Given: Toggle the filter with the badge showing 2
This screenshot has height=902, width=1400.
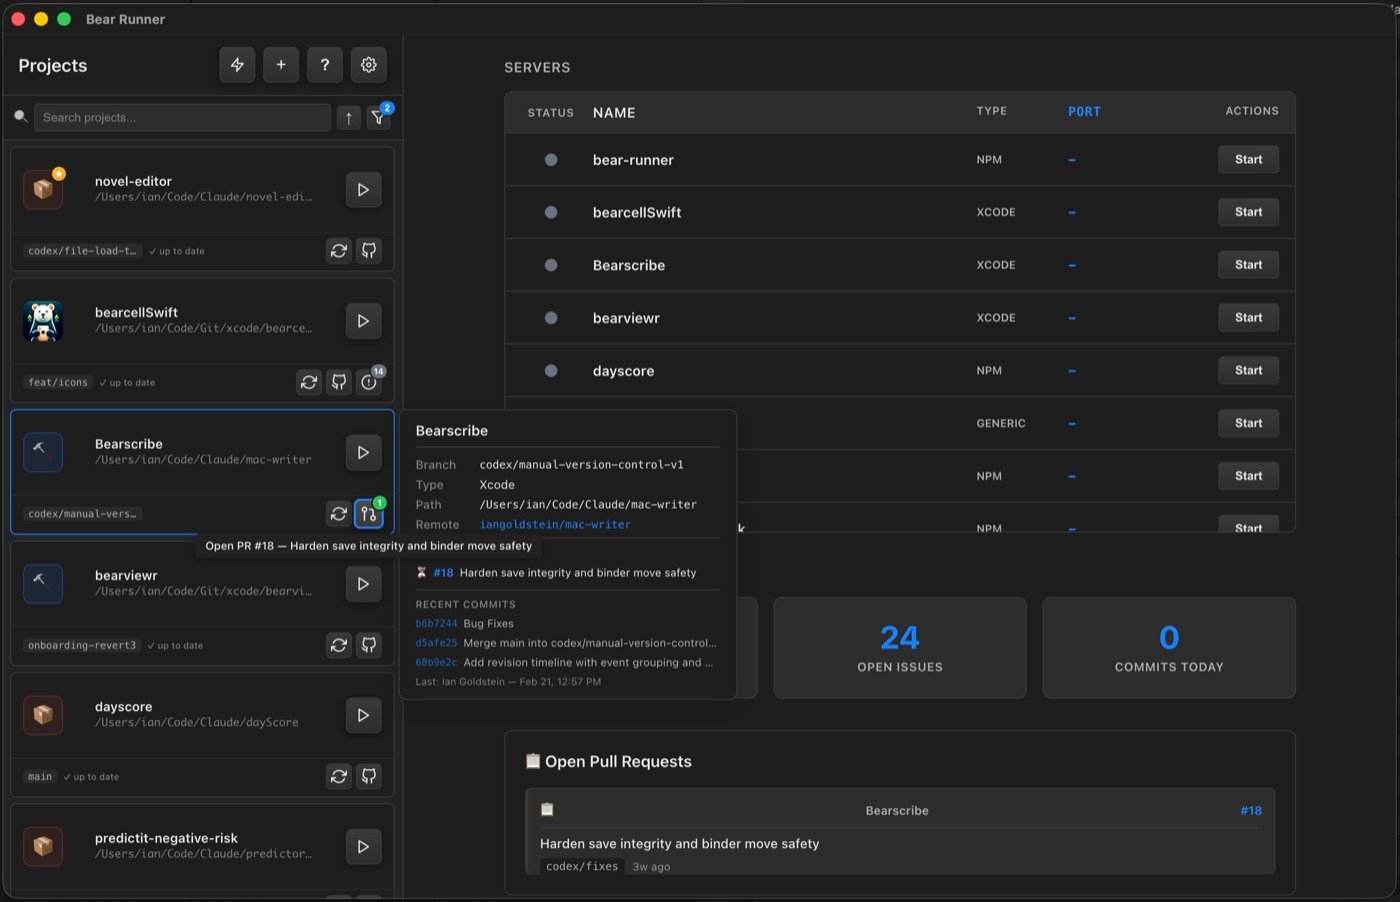Looking at the screenshot, I should 378,117.
